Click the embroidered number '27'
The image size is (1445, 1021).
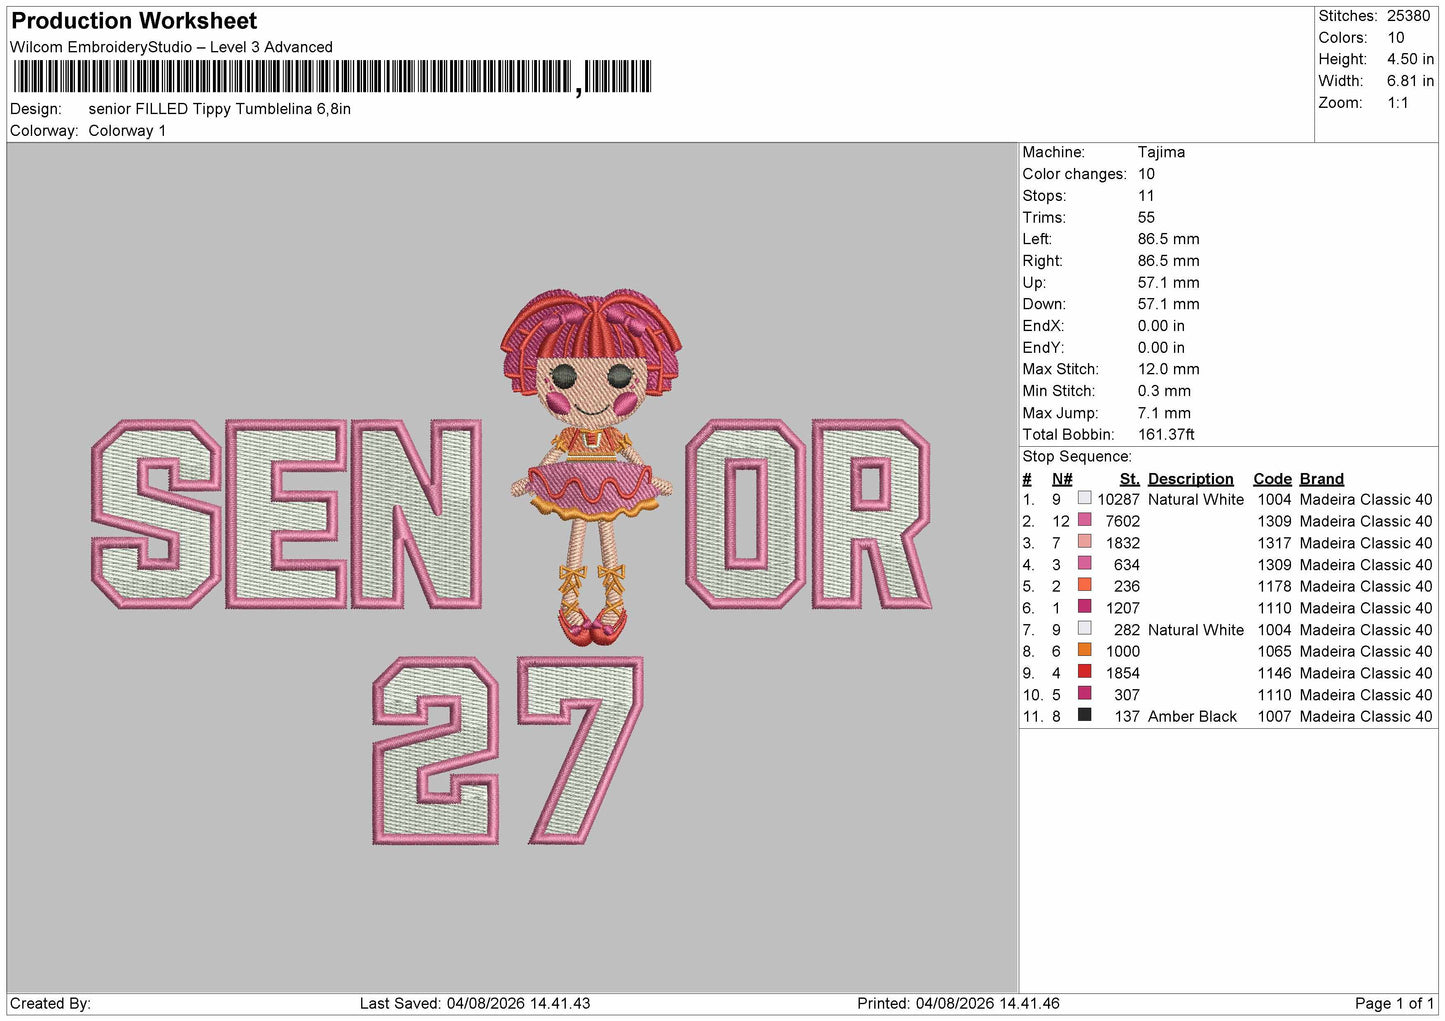pyautogui.click(x=507, y=750)
